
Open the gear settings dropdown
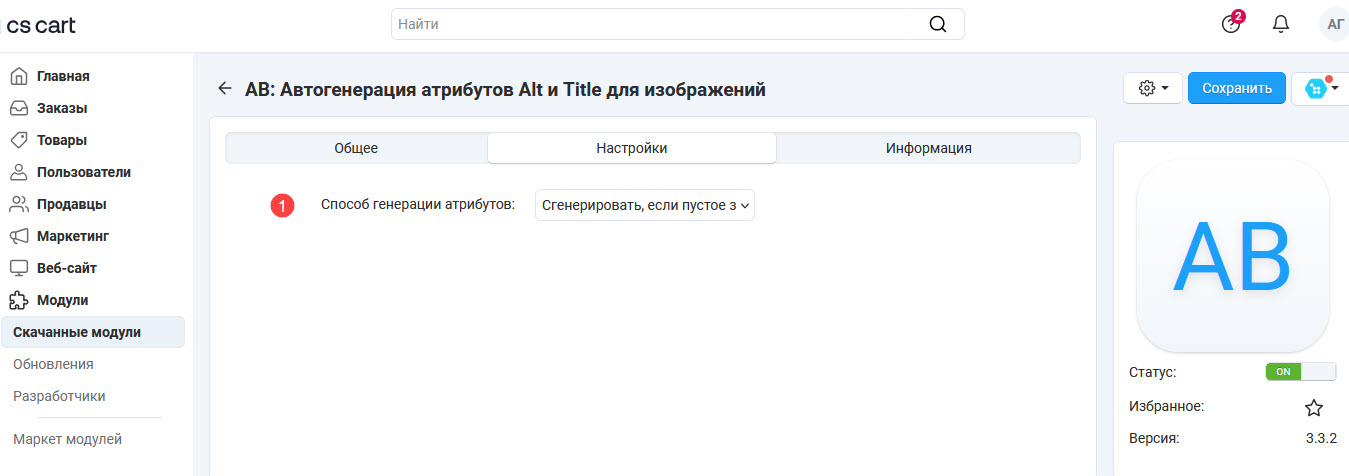pyautogui.click(x=1153, y=88)
